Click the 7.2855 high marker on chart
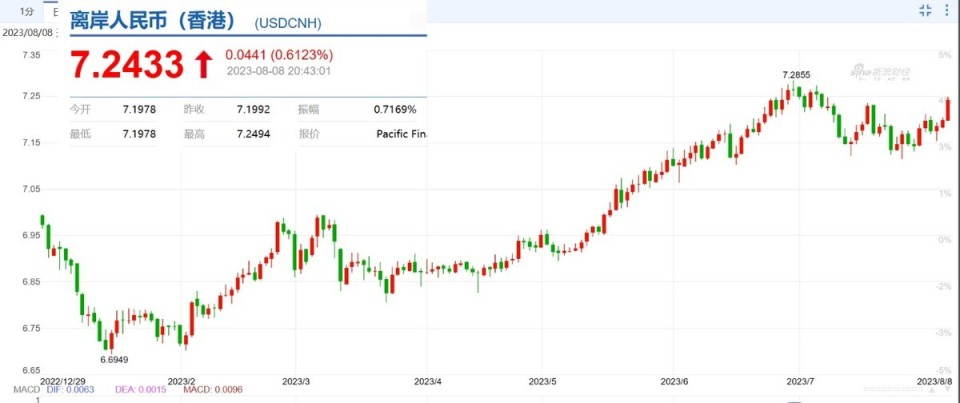 click(796, 75)
